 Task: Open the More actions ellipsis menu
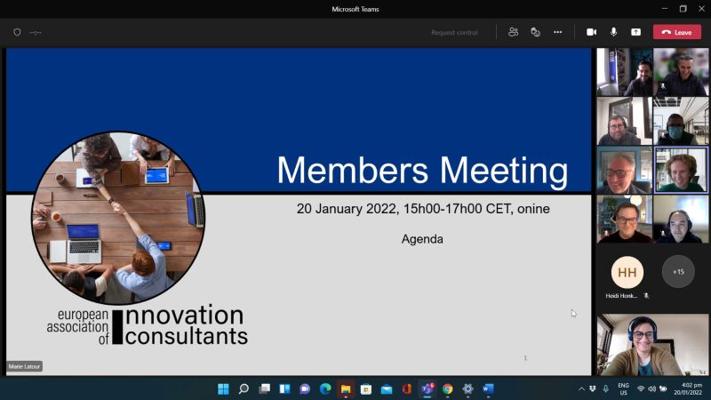pos(557,32)
